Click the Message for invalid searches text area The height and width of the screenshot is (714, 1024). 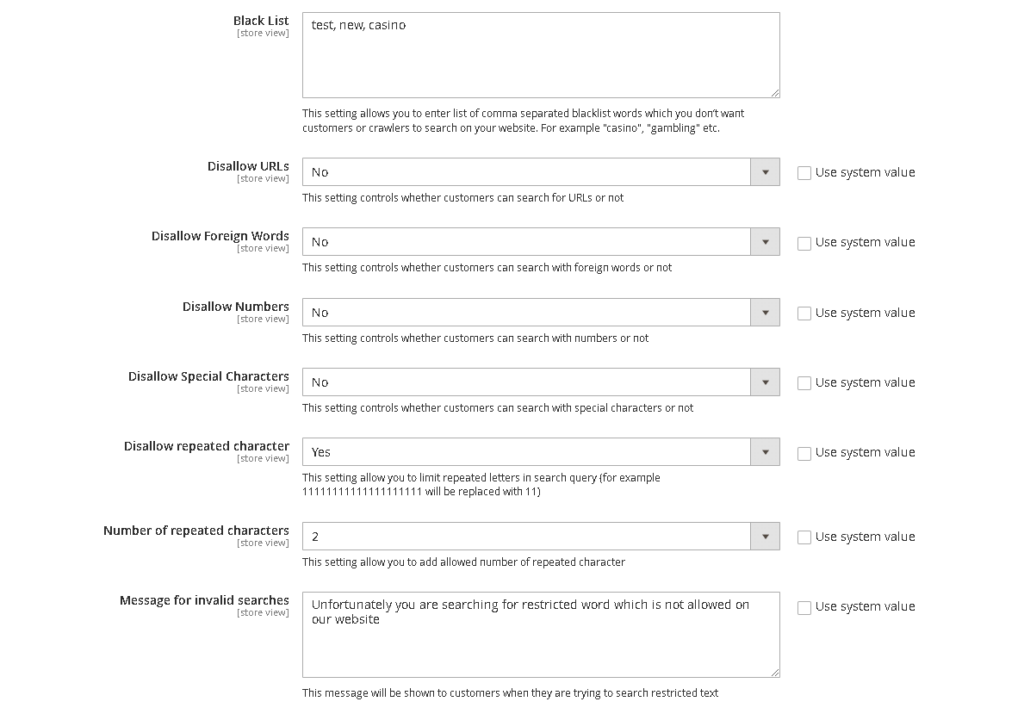[540, 640]
